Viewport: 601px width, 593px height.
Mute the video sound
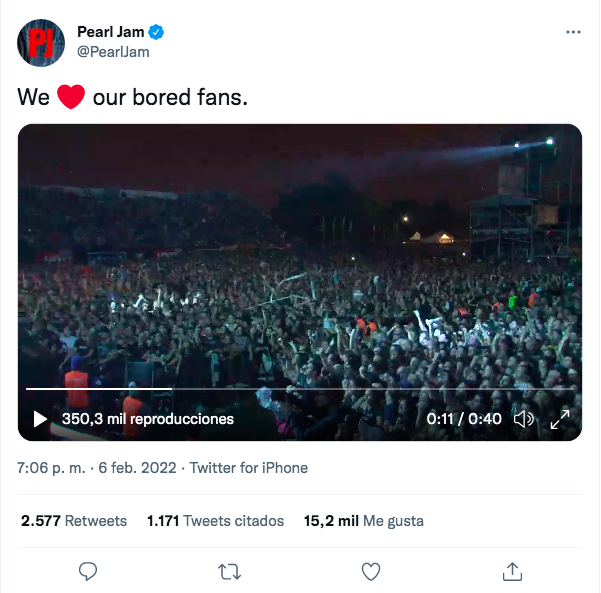click(523, 419)
